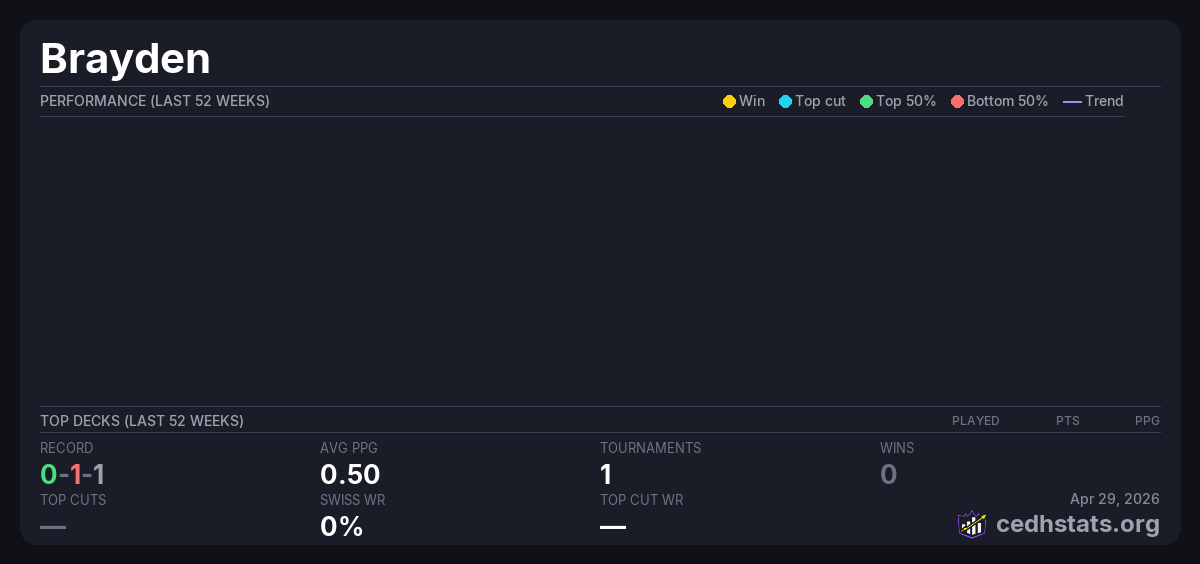This screenshot has height=564, width=1200.
Task: Click the Performance (Last 52 Weeks) header
Action: (155, 101)
